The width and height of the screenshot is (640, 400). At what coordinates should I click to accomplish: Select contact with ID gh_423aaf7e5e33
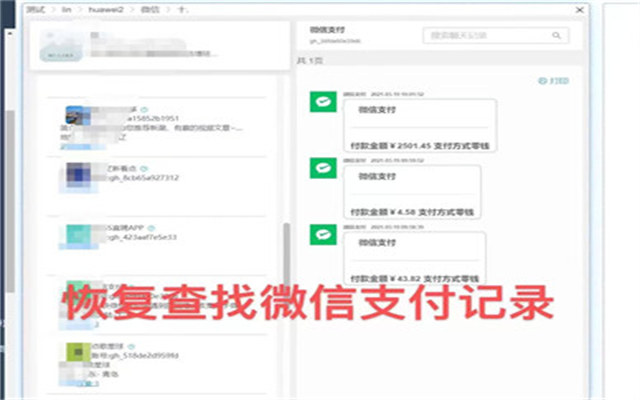157,246
